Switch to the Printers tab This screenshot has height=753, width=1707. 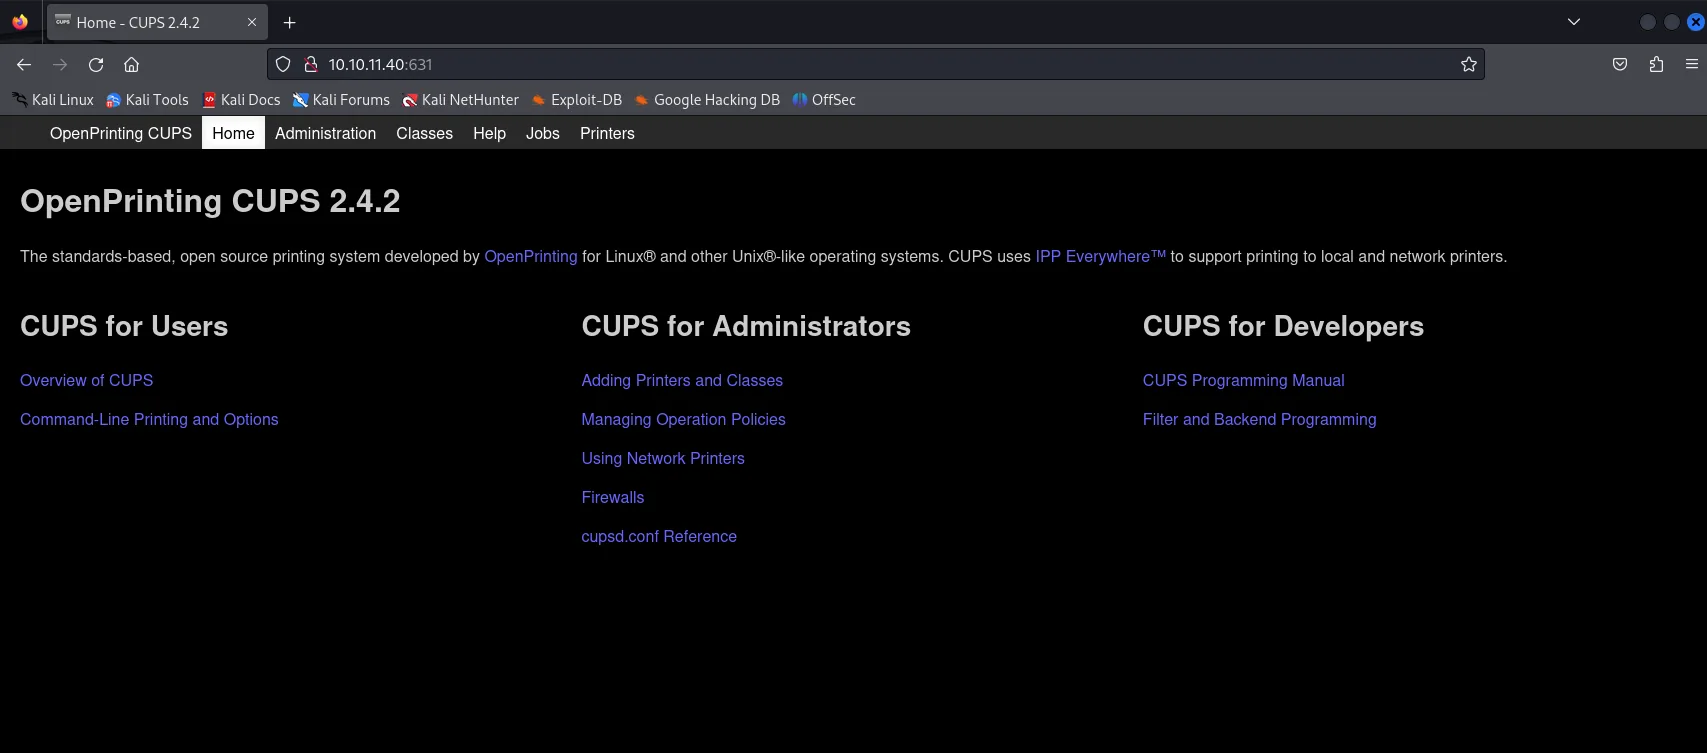pyautogui.click(x=607, y=133)
